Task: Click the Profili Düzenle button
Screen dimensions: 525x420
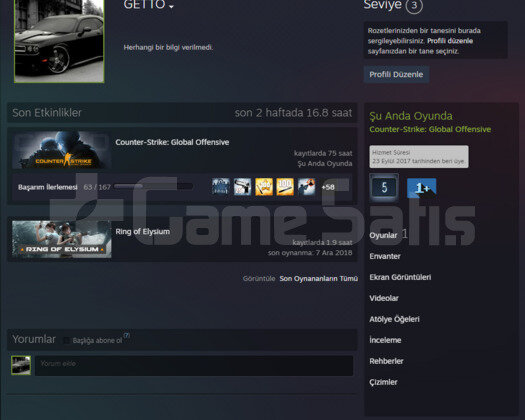Action: [x=396, y=74]
